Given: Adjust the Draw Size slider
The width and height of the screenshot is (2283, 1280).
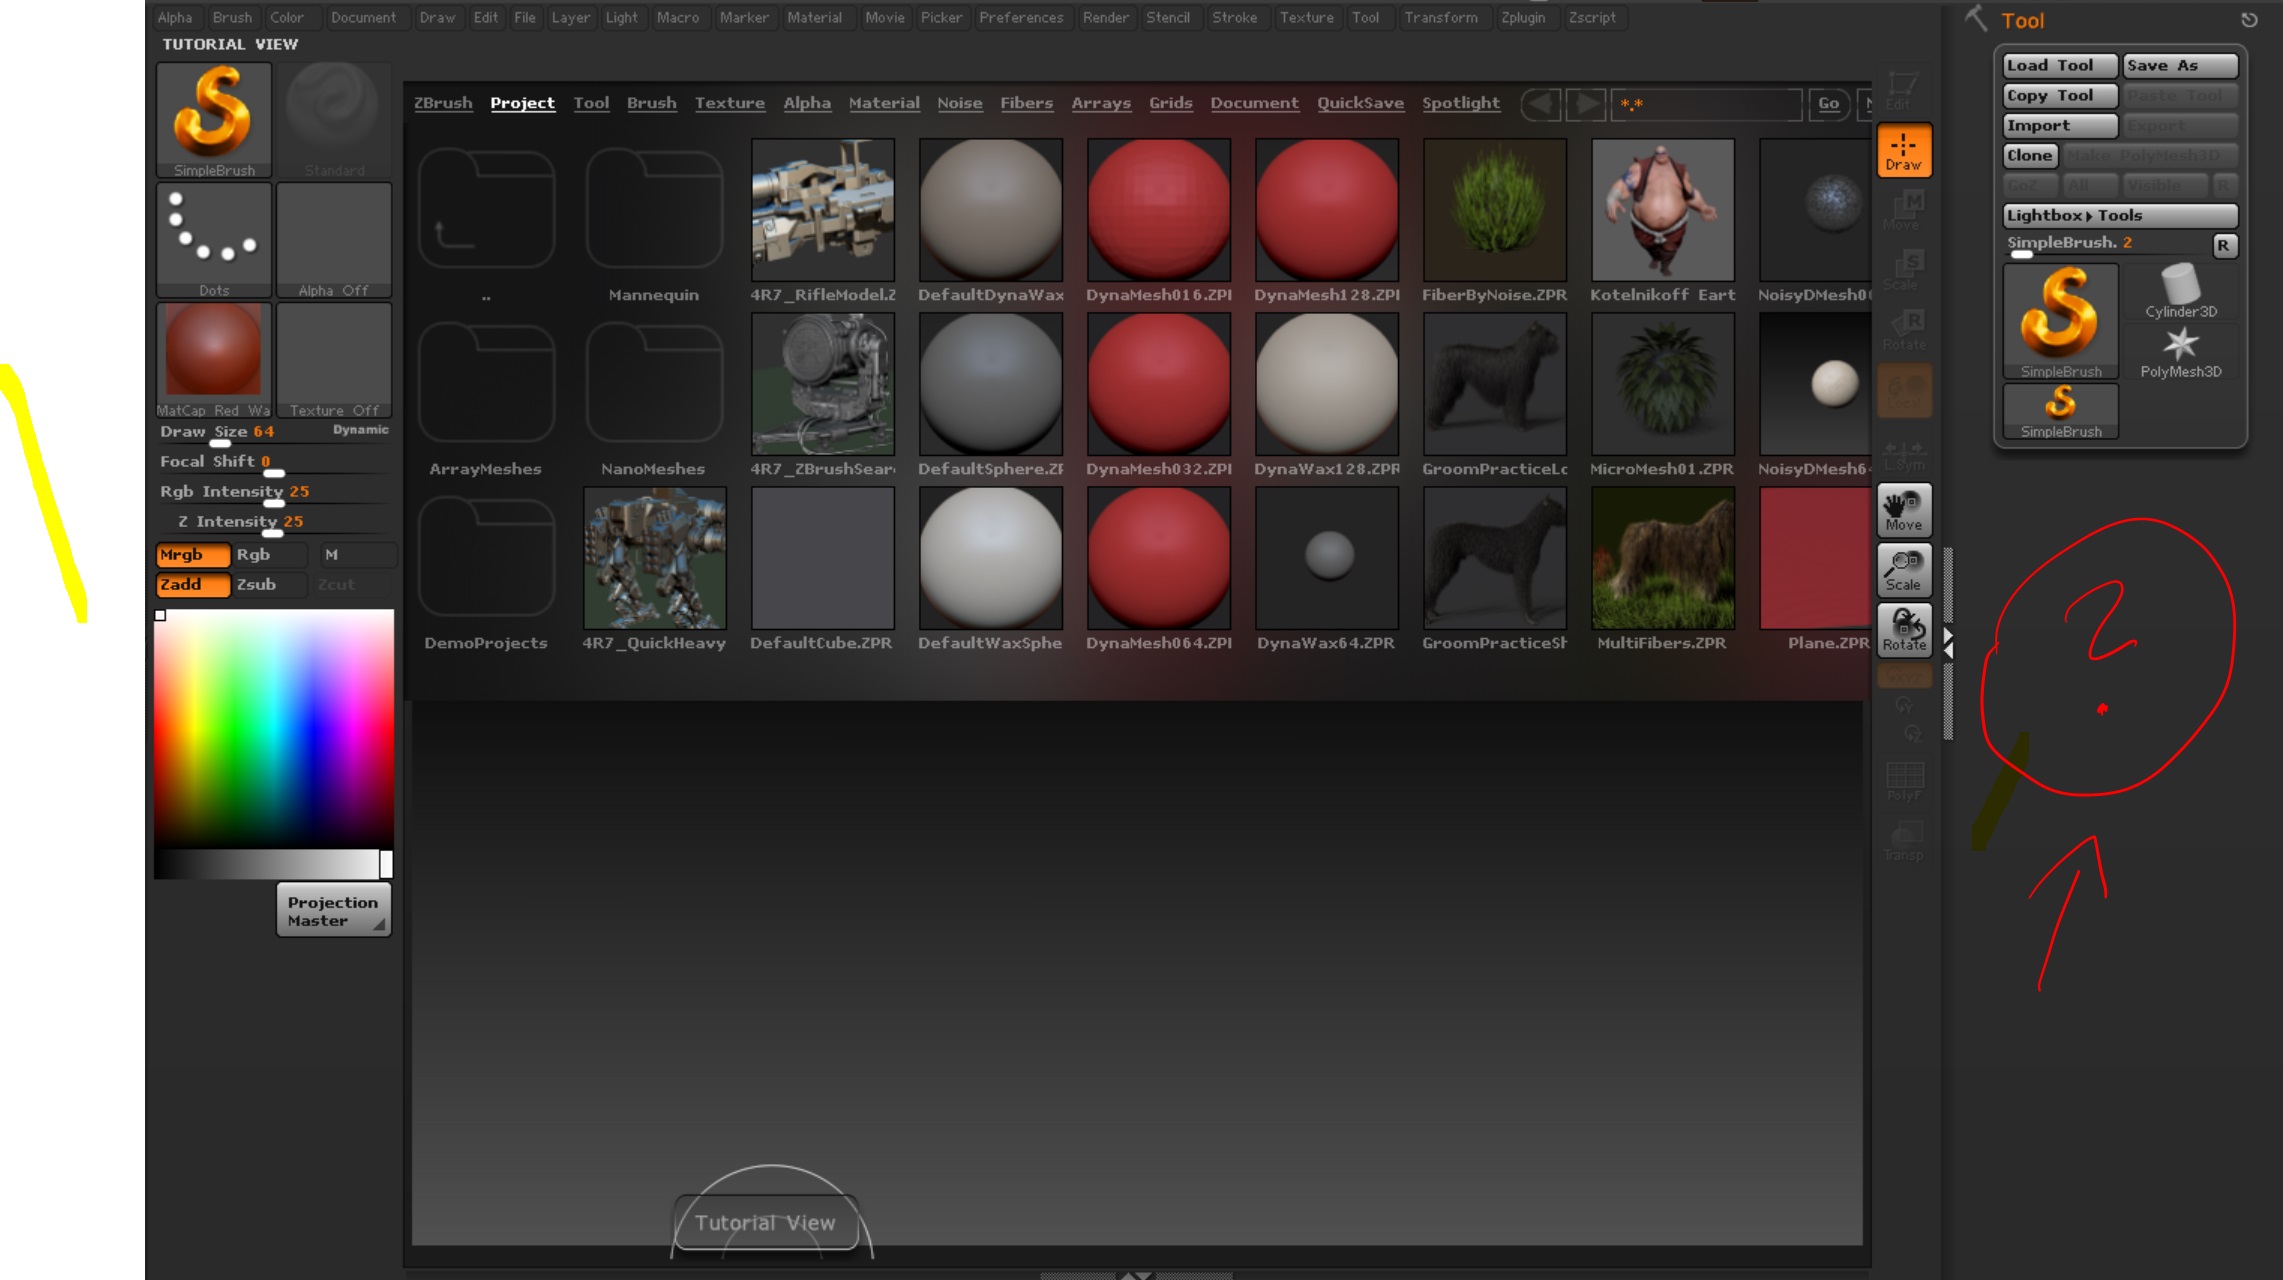Looking at the screenshot, I should (x=274, y=433).
